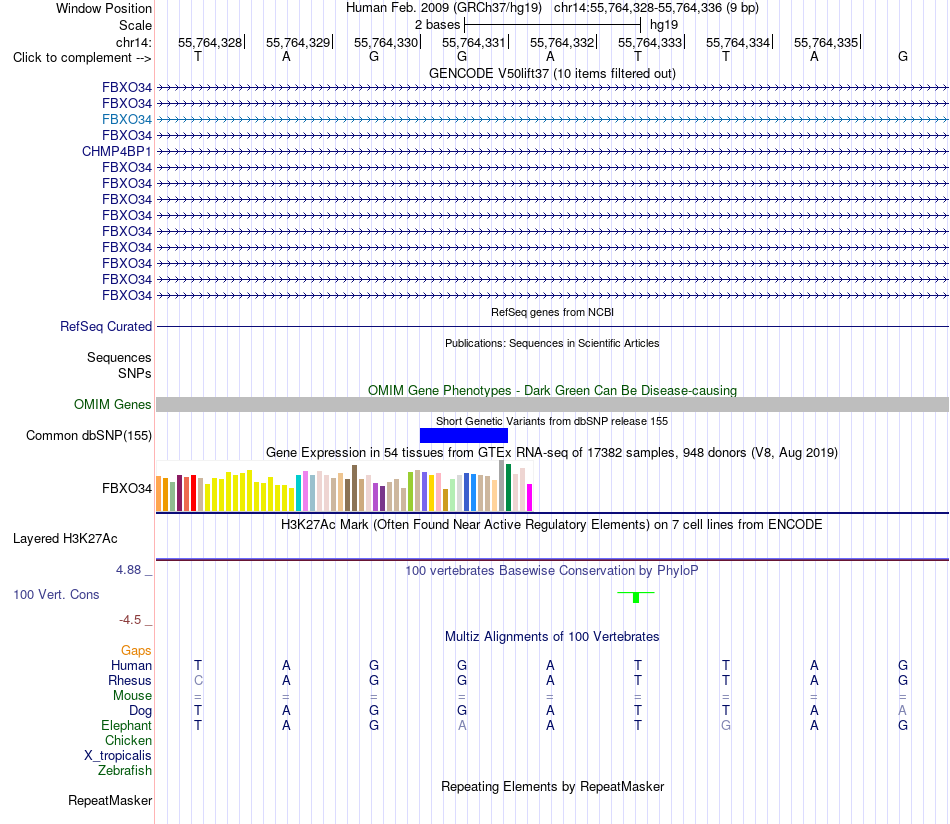The image size is (950, 824).
Task: Click the green PhyloP conservation bar
Action: (636, 597)
